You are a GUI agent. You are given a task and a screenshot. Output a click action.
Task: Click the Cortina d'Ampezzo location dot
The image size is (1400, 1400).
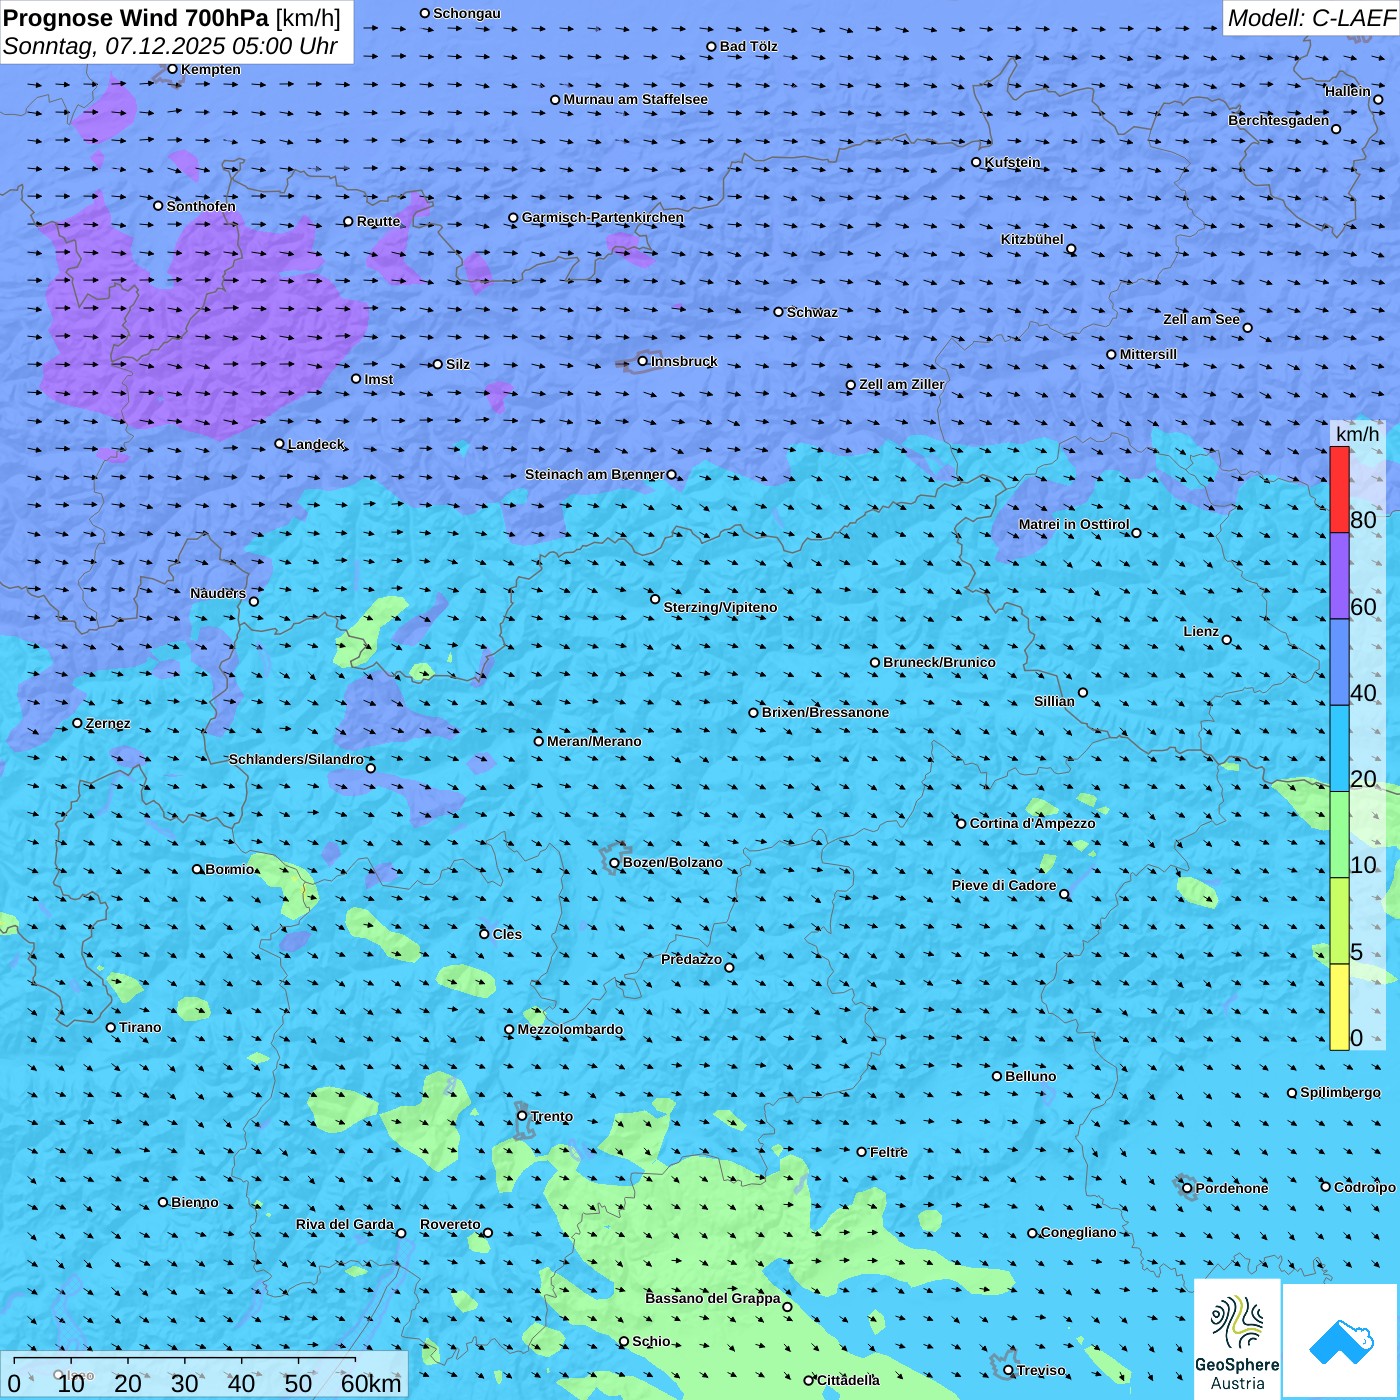(x=961, y=824)
